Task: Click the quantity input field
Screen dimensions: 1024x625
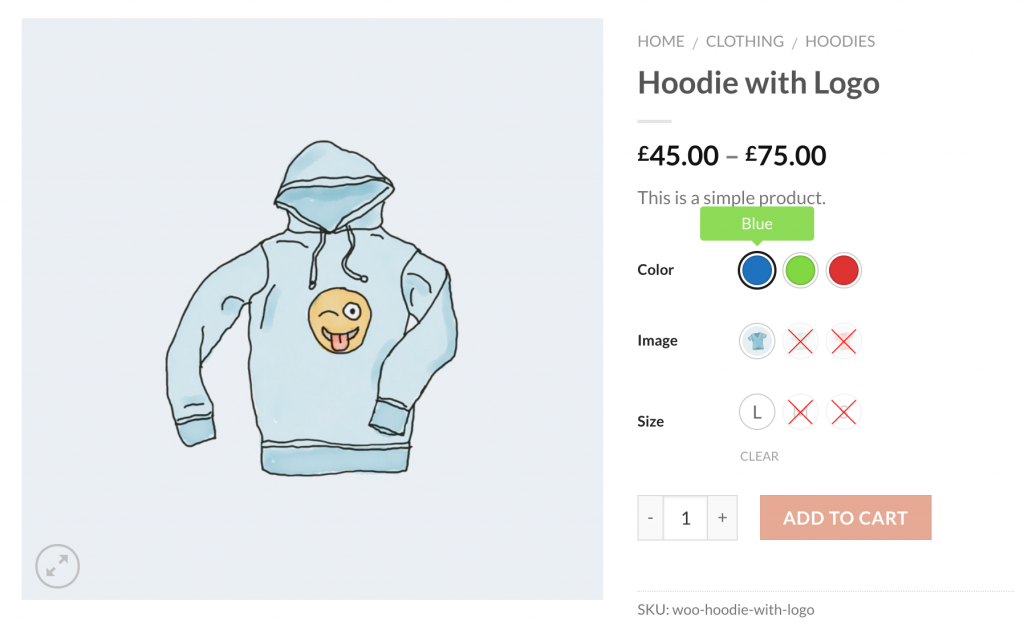Action: coord(686,518)
